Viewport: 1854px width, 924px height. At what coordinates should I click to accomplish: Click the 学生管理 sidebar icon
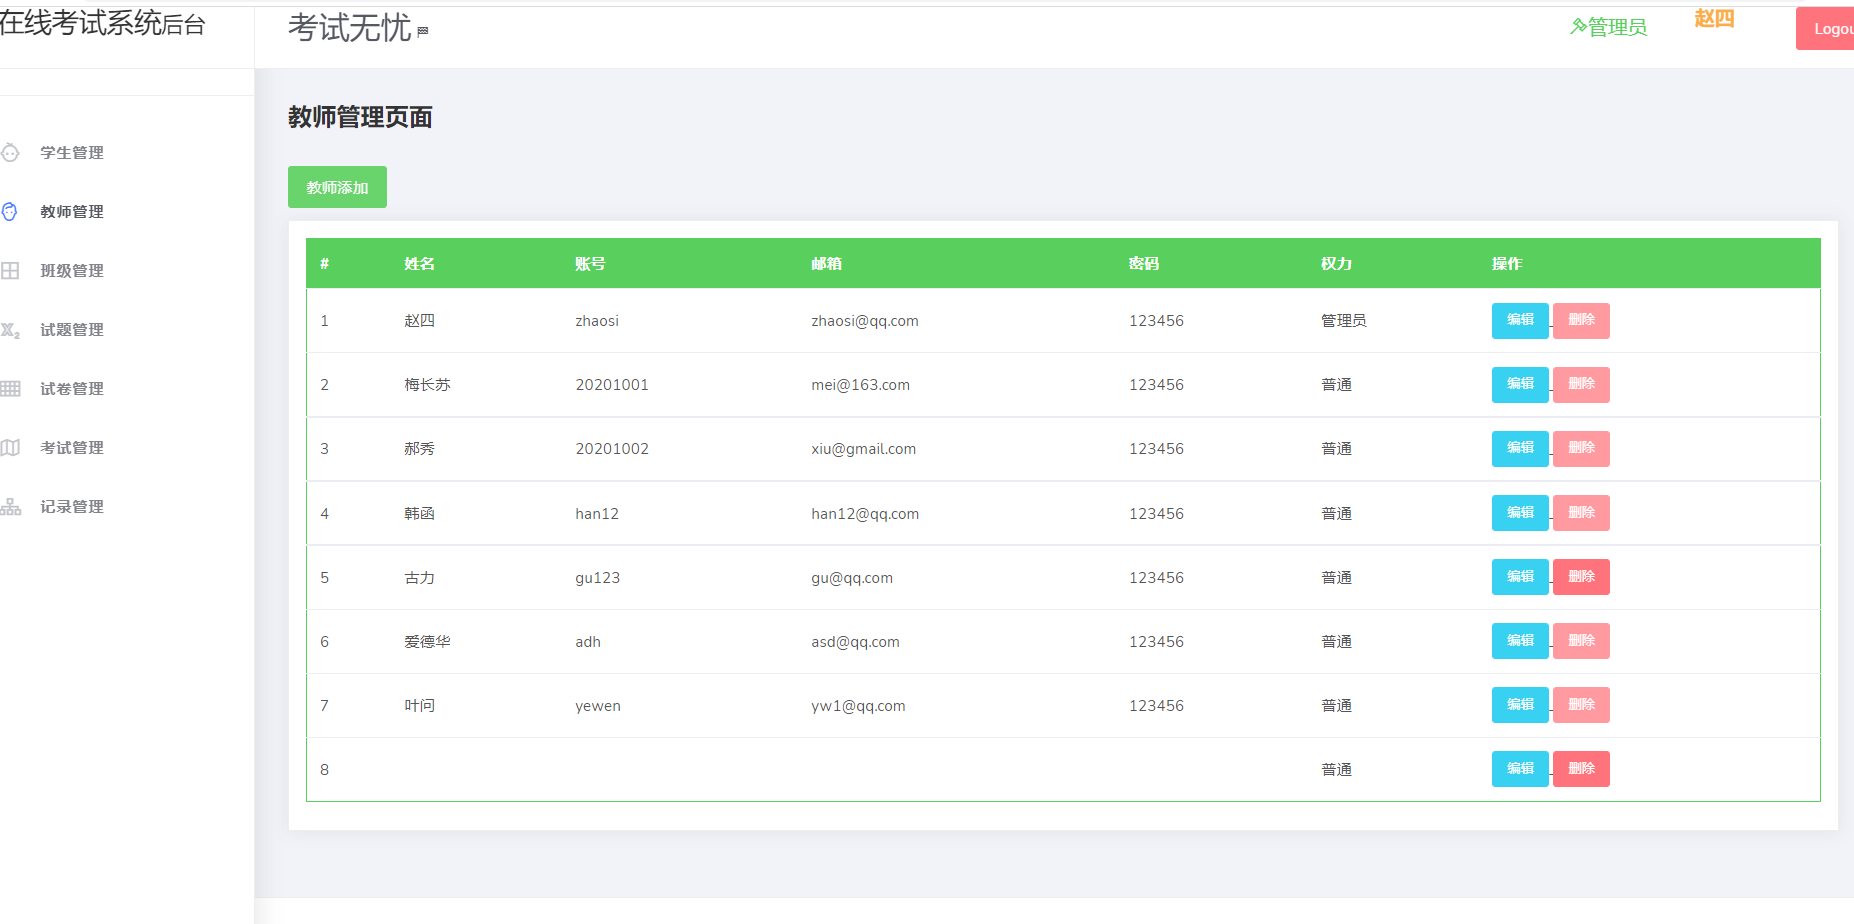[x=10, y=153]
